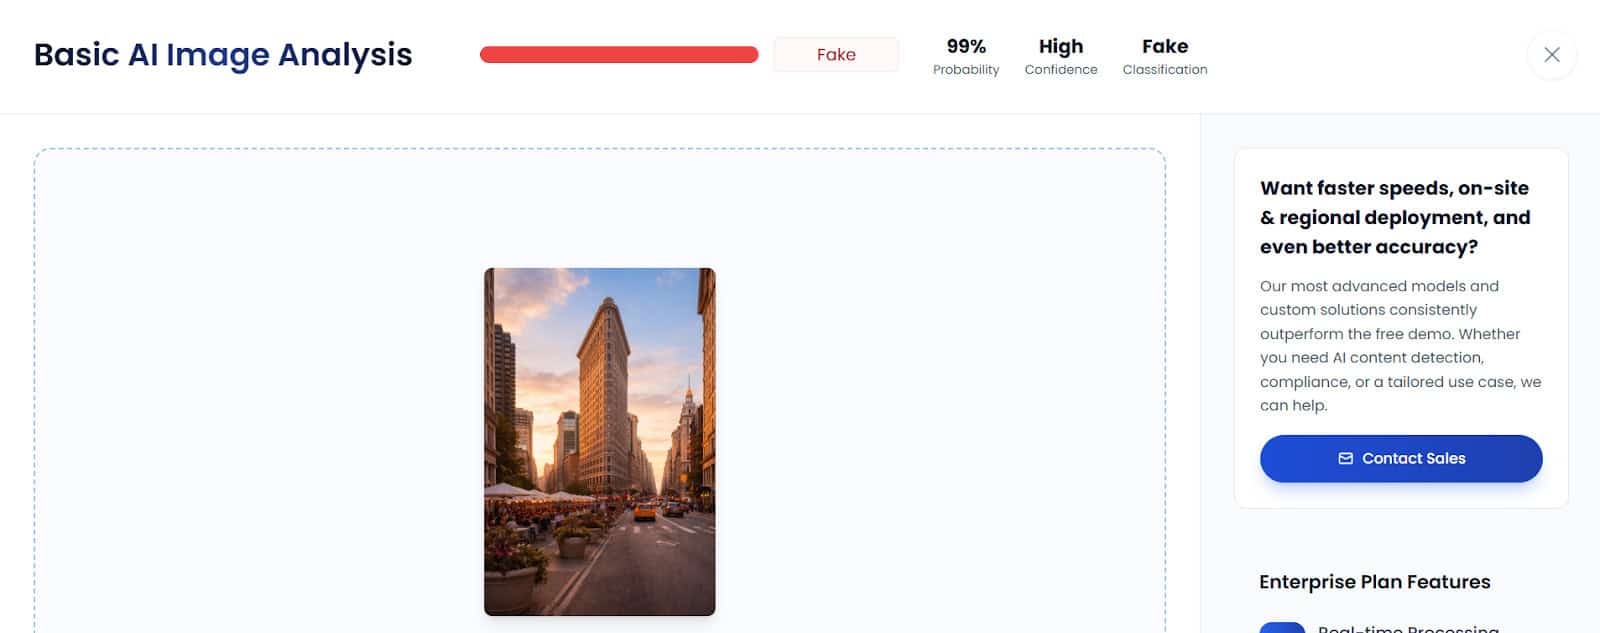This screenshot has width=1600, height=633.
Task: Open the Contact Sales button
Action: click(x=1401, y=459)
